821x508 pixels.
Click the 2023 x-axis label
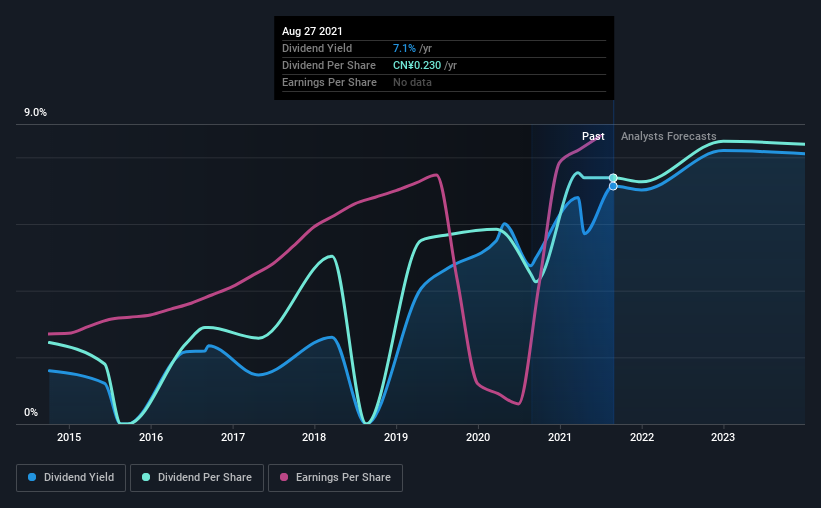pyautogui.click(x=723, y=437)
